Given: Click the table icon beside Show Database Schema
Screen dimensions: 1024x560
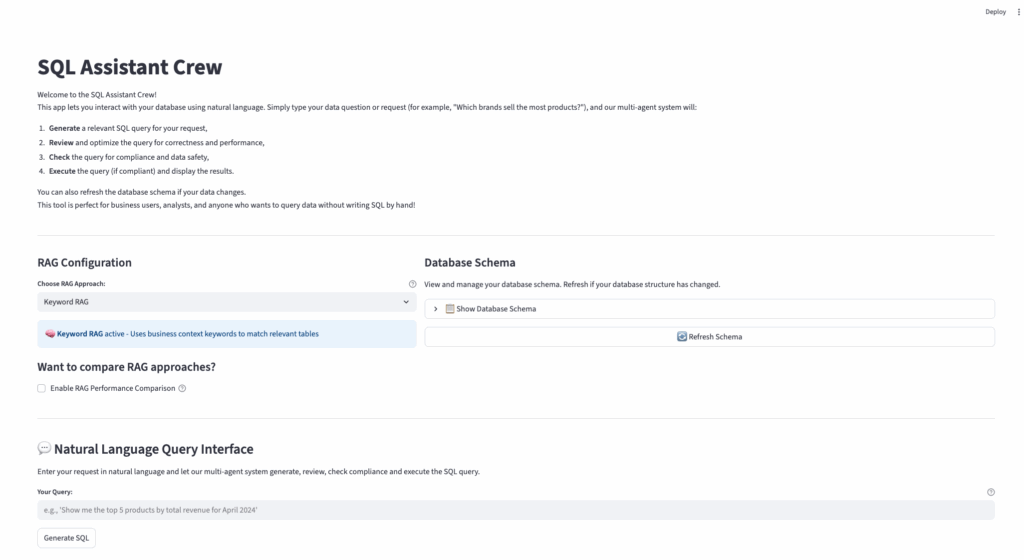Looking at the screenshot, I should tap(450, 309).
